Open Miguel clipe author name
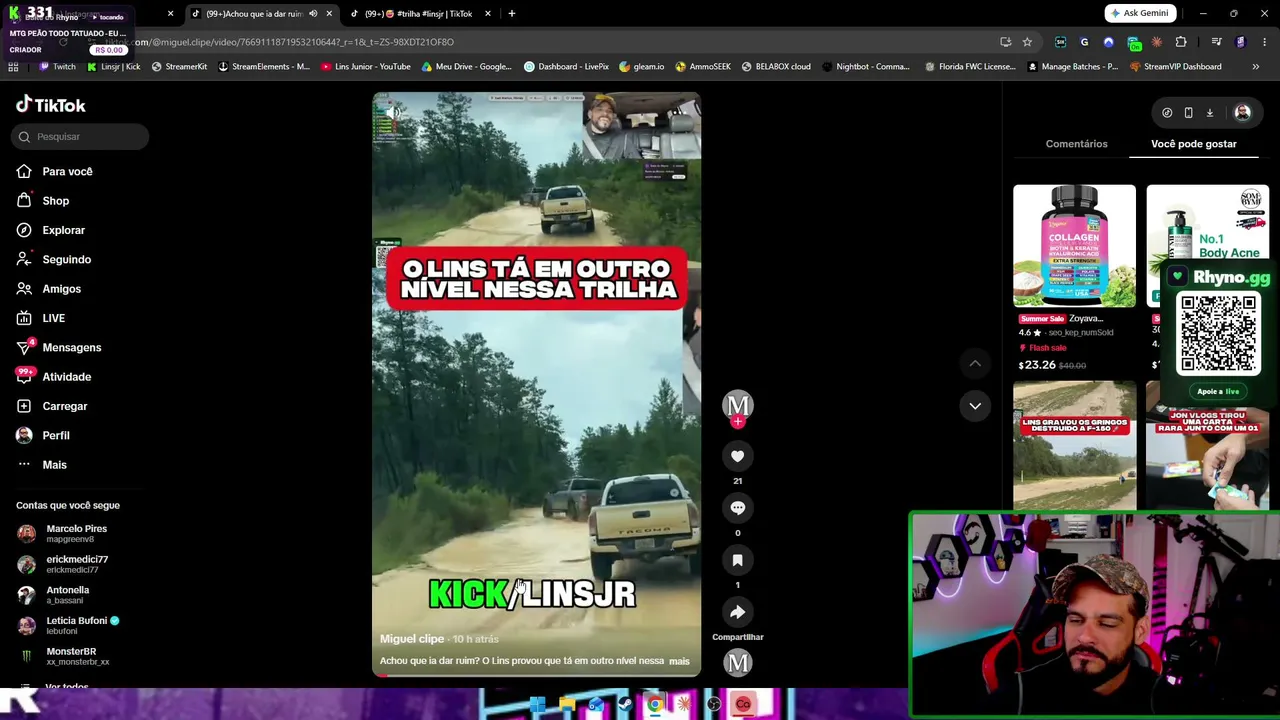This screenshot has width=1280, height=720. click(x=412, y=639)
